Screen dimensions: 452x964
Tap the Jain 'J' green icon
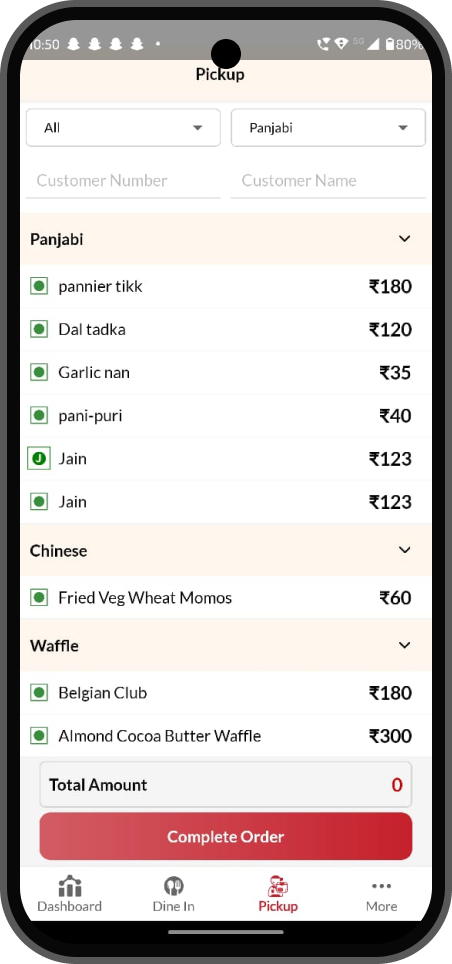point(39,459)
